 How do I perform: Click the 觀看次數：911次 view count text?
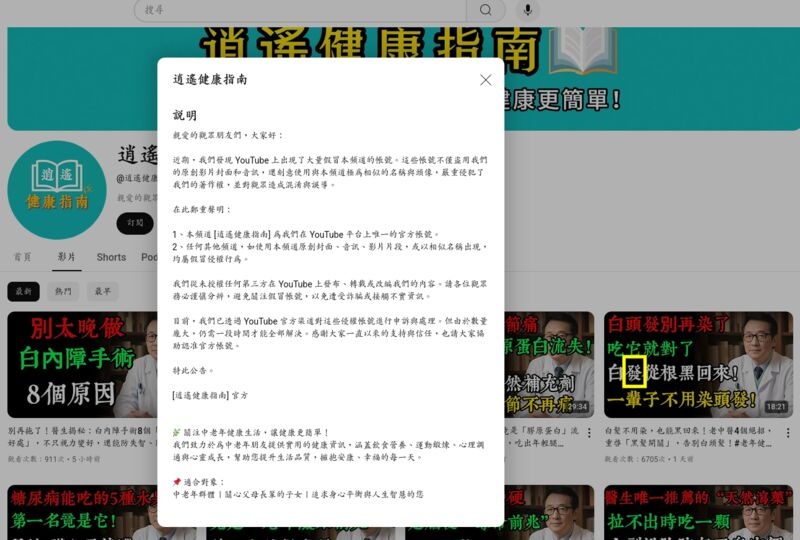[x=54, y=459]
